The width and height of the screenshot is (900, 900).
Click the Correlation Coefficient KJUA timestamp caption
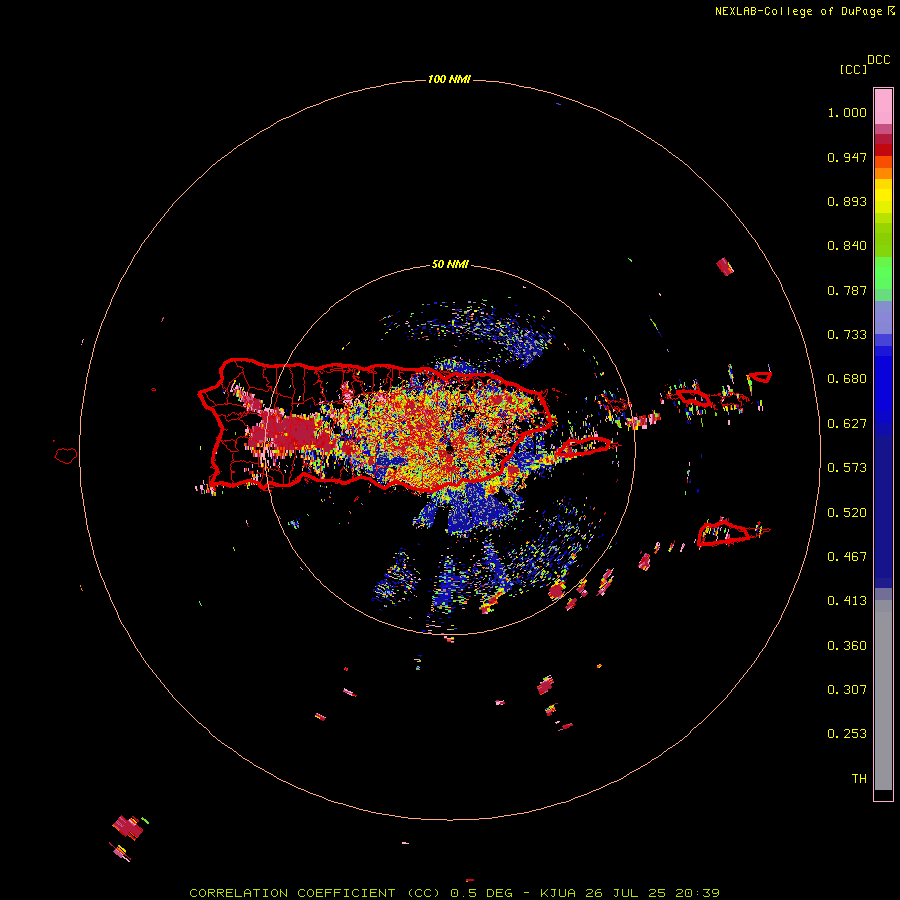click(x=454, y=893)
